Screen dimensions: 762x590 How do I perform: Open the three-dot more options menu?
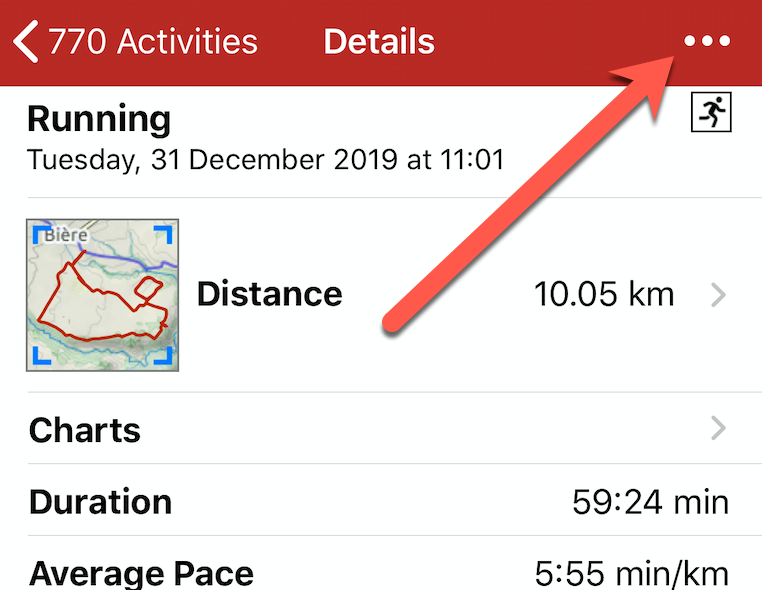[x=707, y=41]
